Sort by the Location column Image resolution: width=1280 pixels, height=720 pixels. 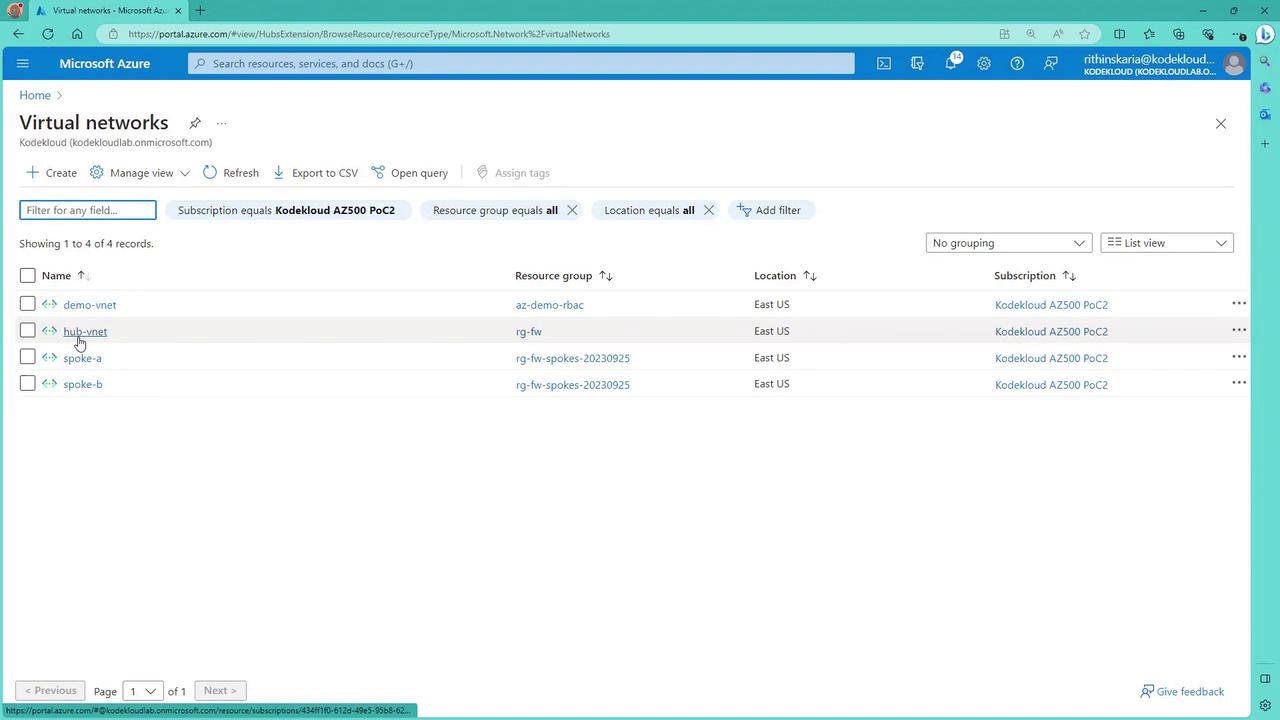click(x=786, y=276)
